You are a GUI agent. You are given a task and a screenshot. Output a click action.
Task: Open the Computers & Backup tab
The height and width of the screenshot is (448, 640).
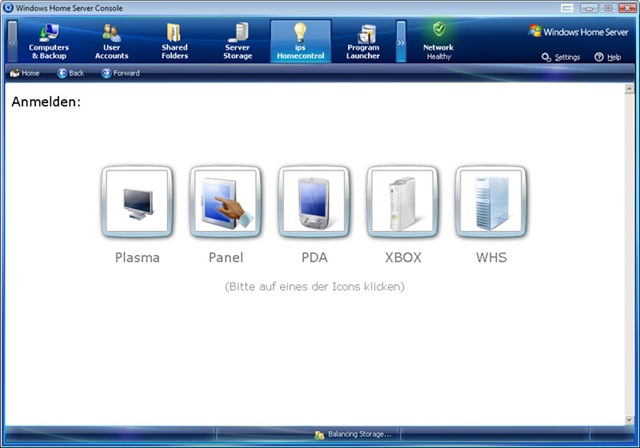(49, 42)
